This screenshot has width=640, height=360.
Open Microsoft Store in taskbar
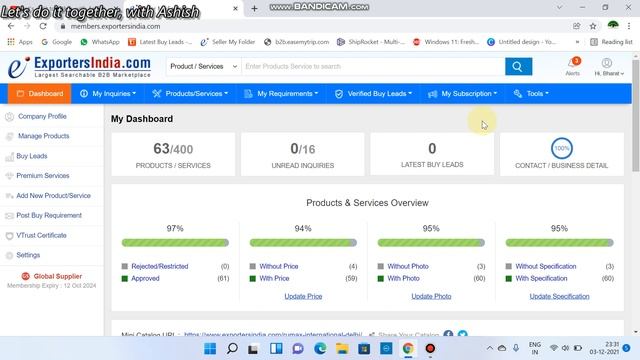[x=364, y=349]
